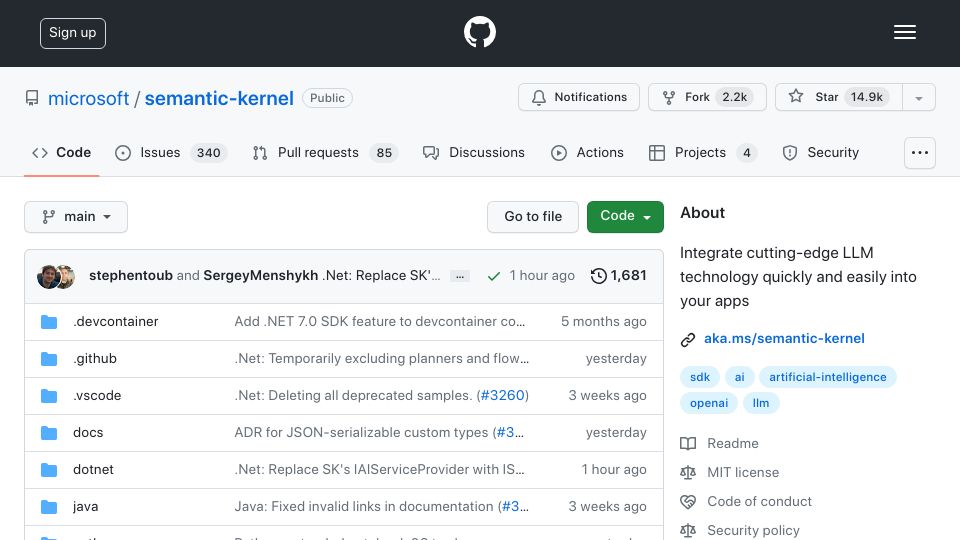Switch to the Code tab
Image resolution: width=960 pixels, height=540 pixels.
[x=61, y=152]
